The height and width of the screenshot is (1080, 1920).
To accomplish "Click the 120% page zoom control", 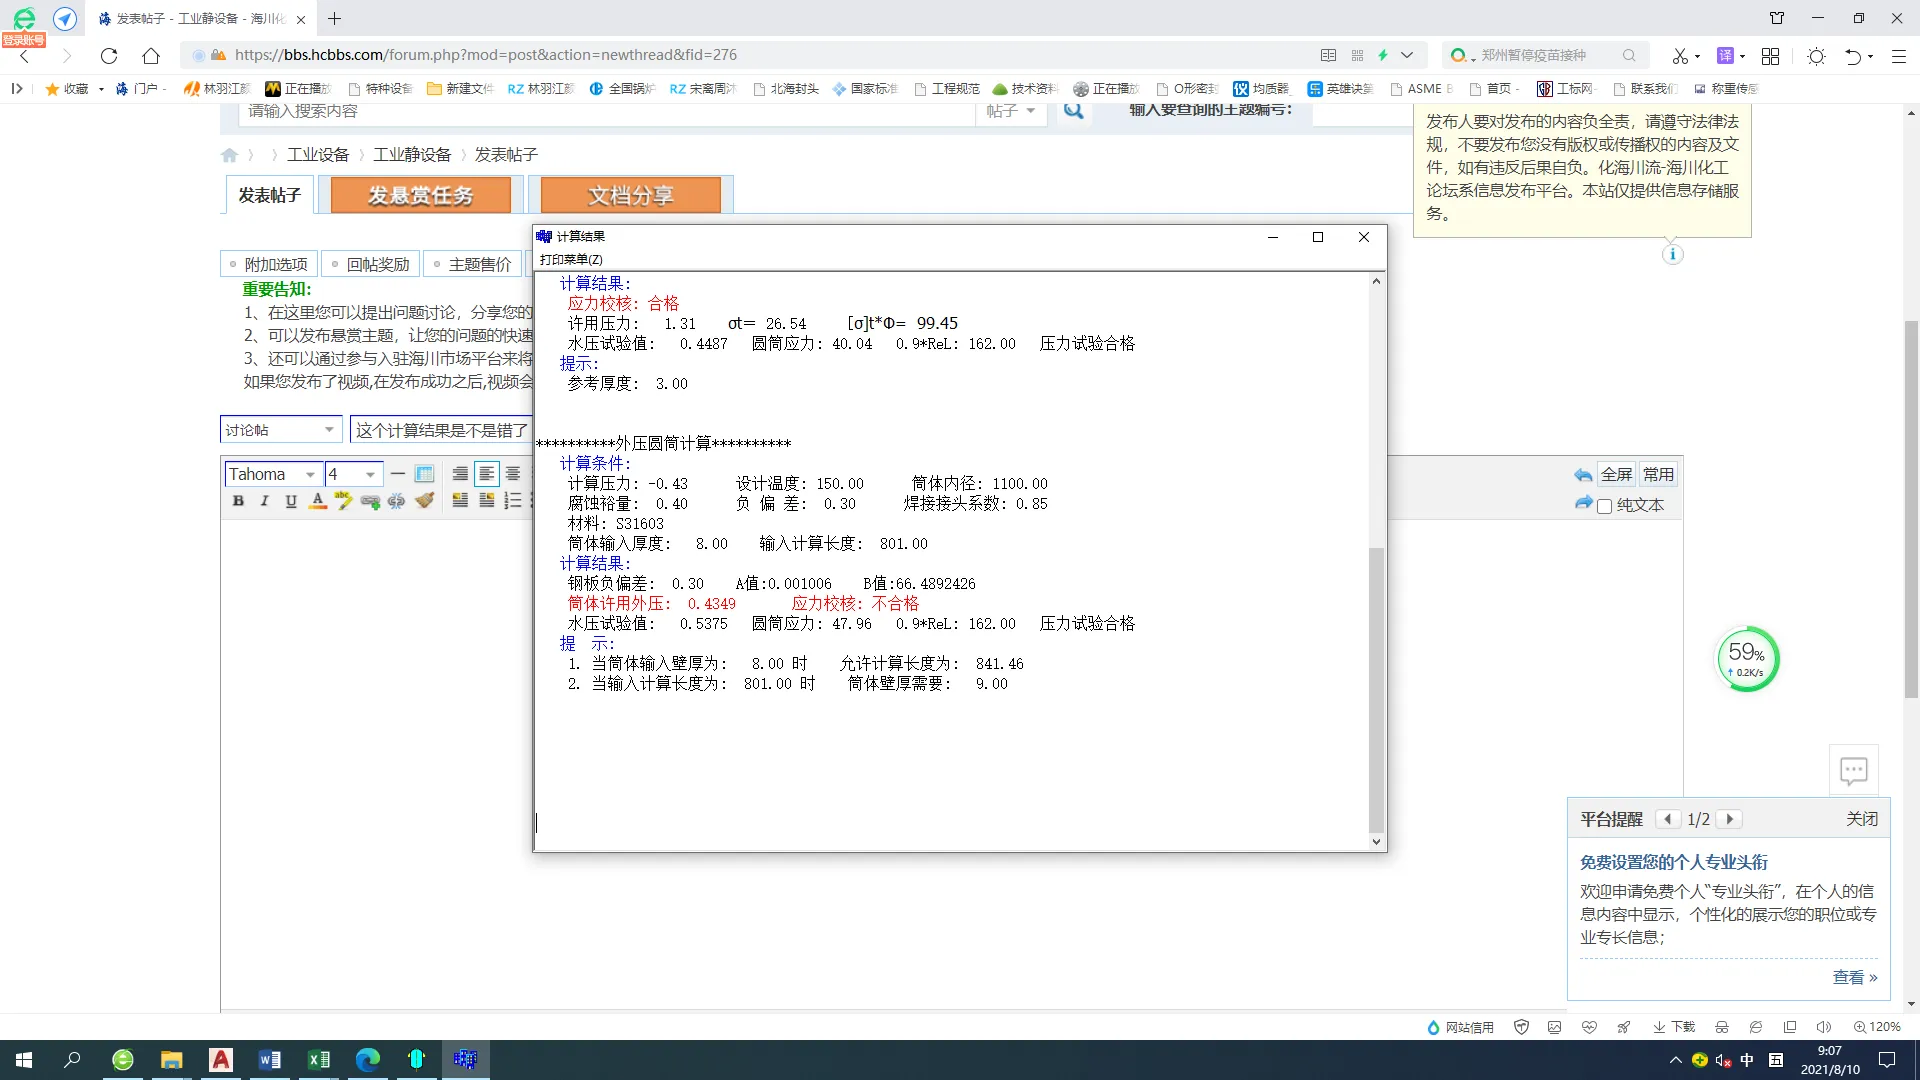I will (x=1877, y=1027).
